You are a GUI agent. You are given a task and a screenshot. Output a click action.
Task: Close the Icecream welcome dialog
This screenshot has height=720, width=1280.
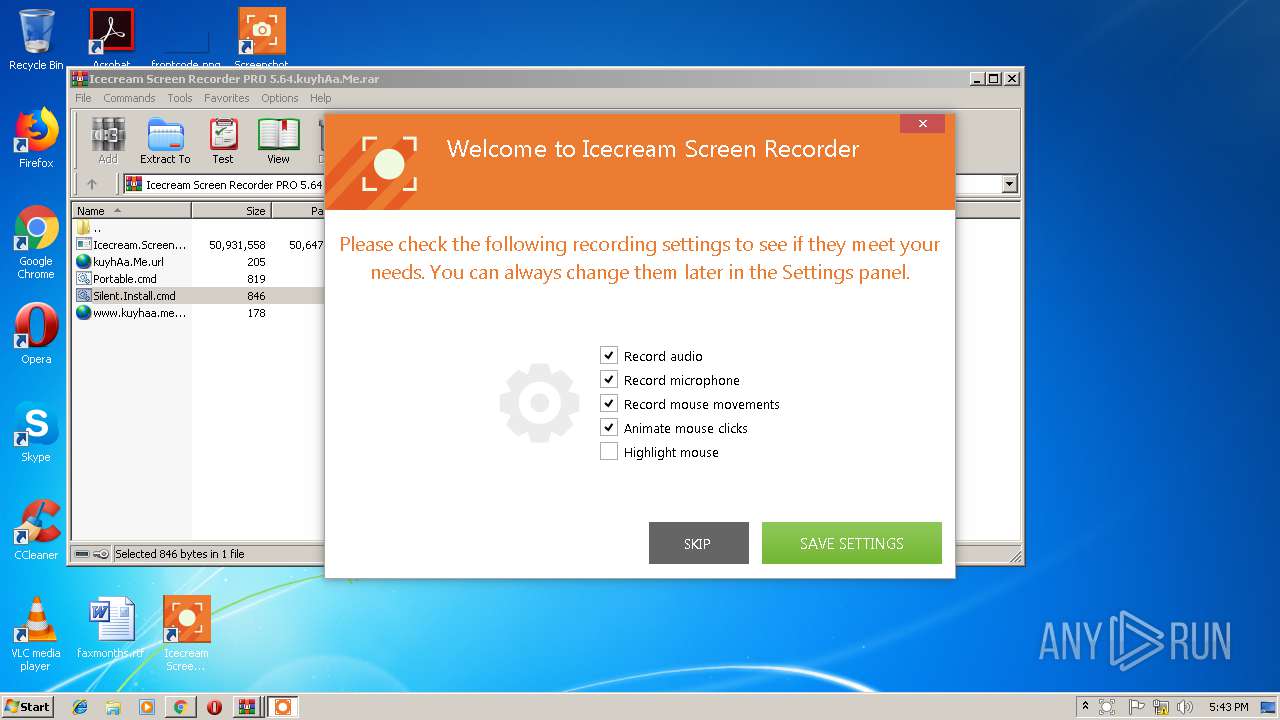pyautogui.click(x=922, y=124)
